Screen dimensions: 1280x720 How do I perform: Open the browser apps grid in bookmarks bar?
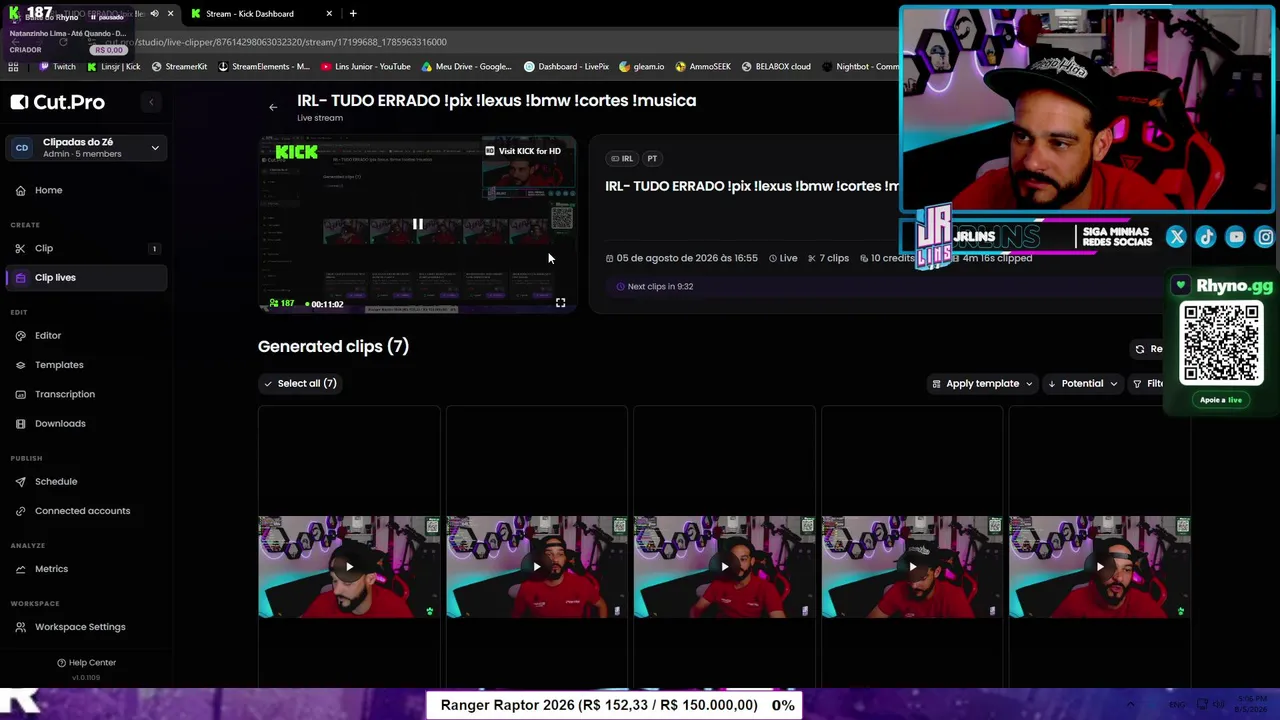pos(13,67)
